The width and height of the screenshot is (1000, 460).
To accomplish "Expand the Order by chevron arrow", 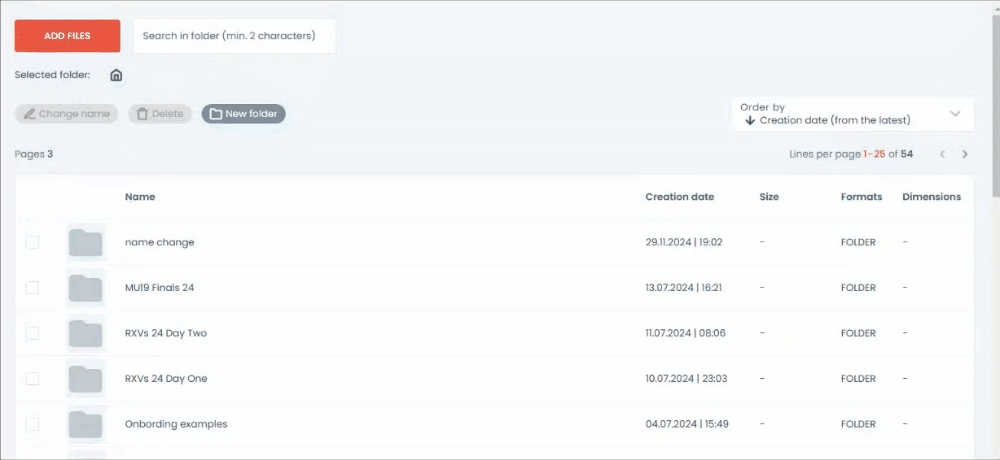I will click(x=955, y=114).
